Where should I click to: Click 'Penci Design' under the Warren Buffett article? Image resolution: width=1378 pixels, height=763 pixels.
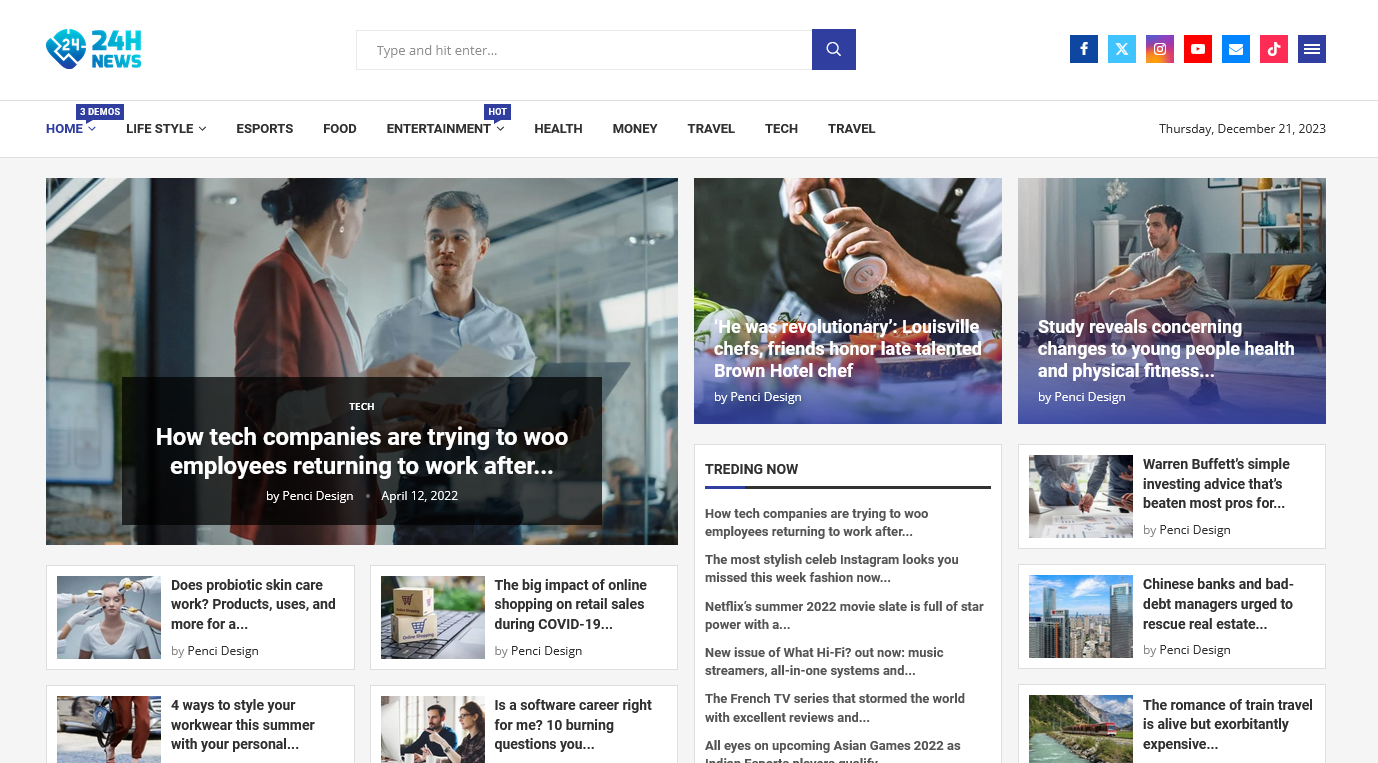click(x=1195, y=530)
